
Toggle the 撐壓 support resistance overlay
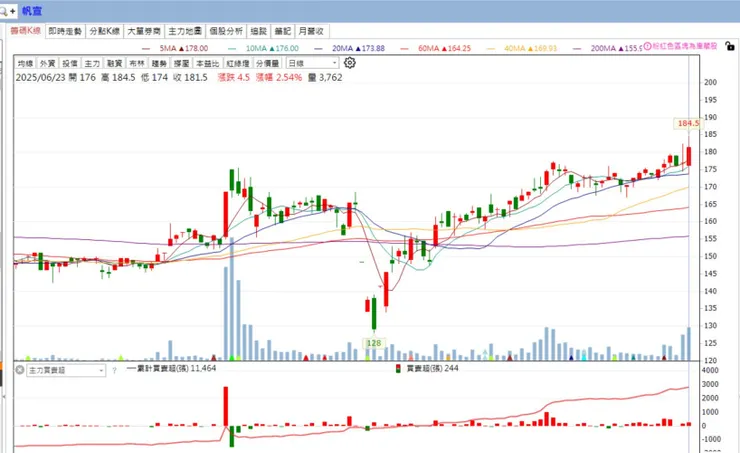[x=182, y=63]
